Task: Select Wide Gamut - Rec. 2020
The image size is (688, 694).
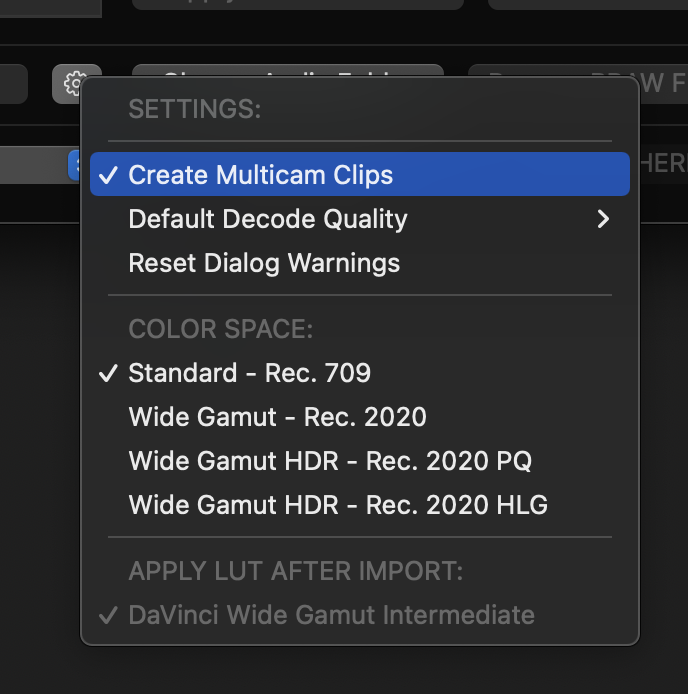Action: click(x=277, y=417)
